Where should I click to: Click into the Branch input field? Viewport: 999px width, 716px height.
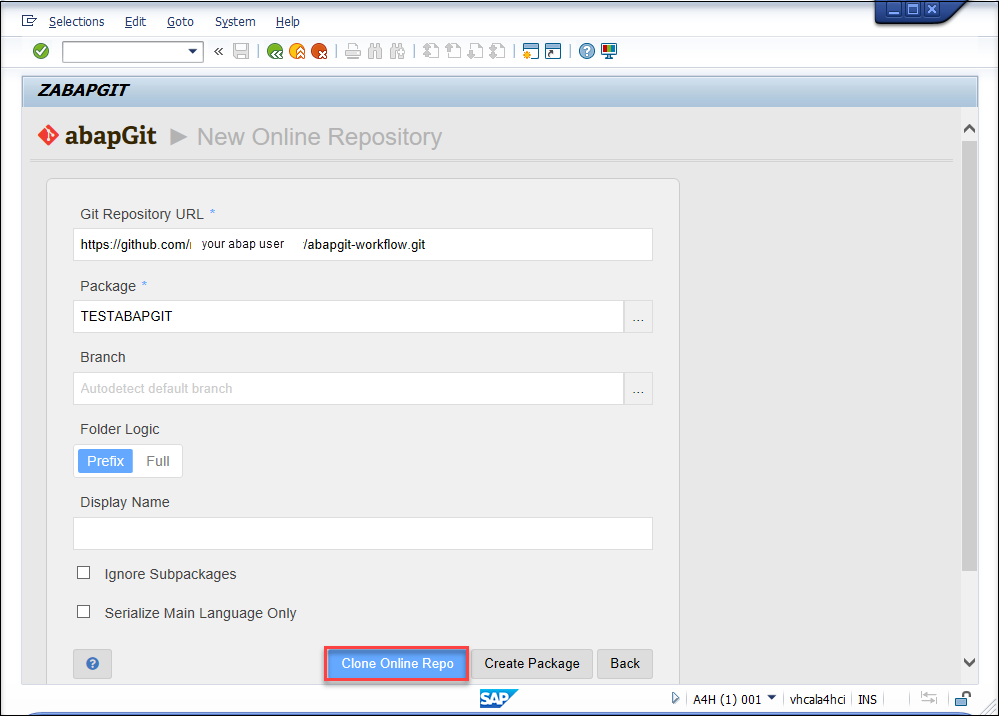348,389
